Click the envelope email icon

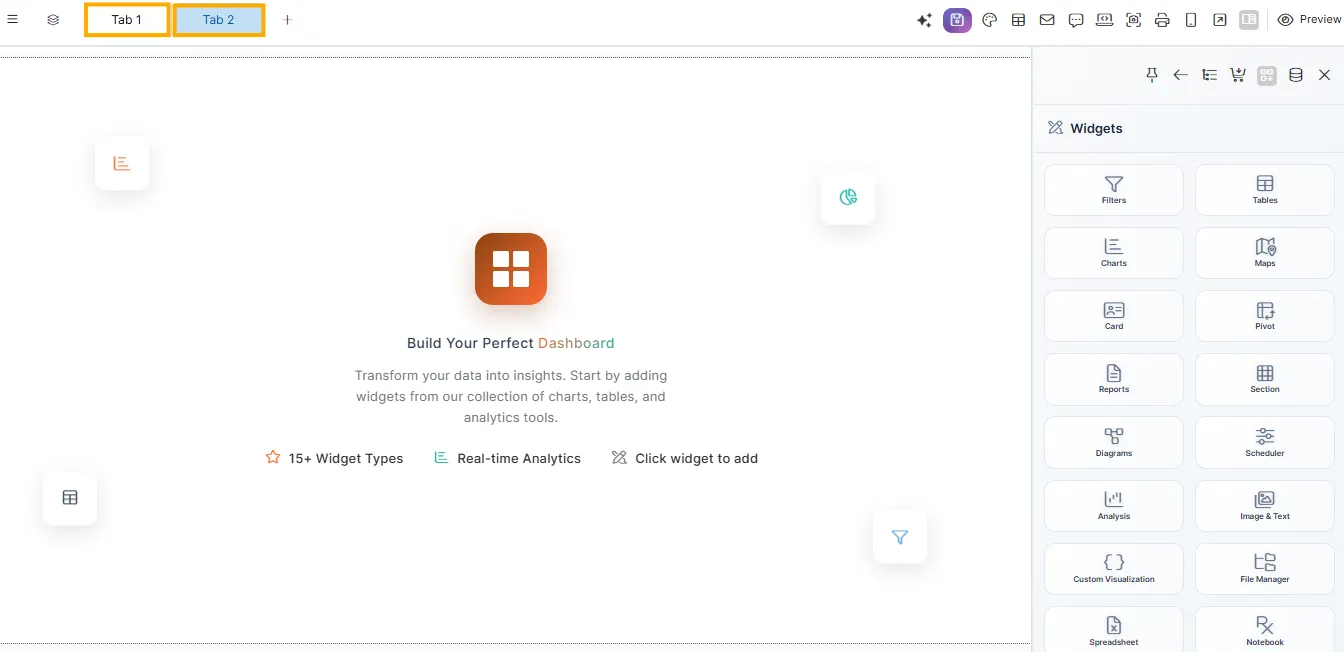pos(1047,20)
